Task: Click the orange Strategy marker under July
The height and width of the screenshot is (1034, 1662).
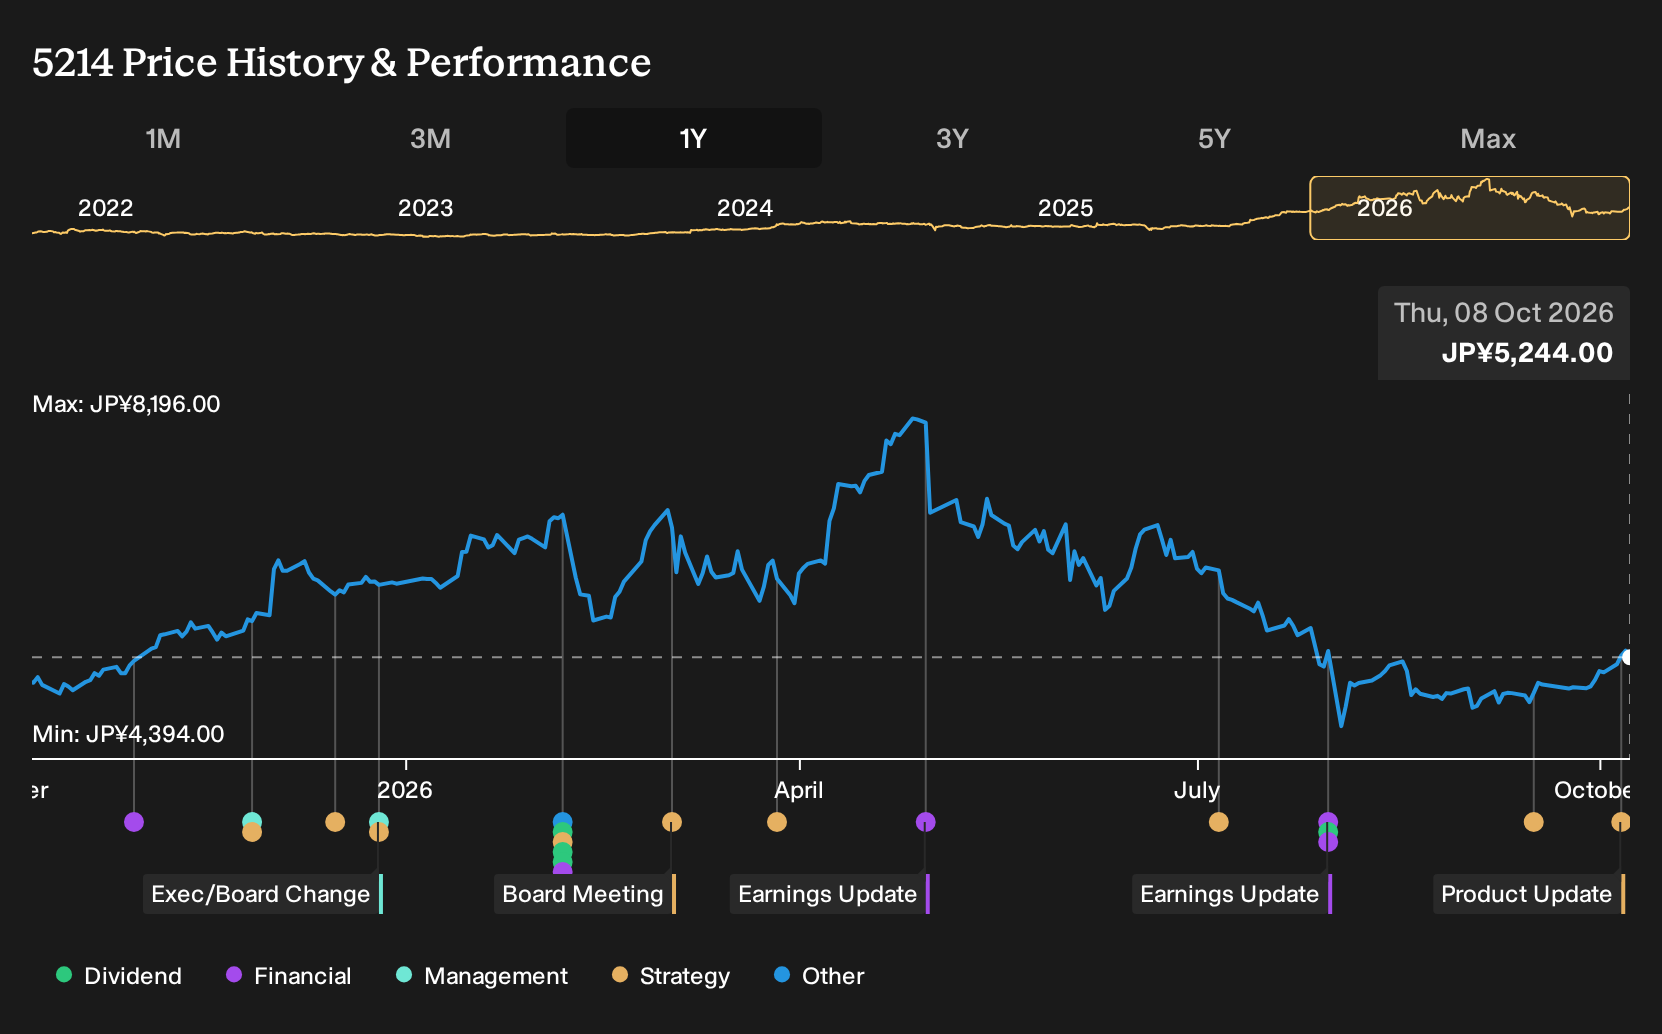Action: point(1219,822)
